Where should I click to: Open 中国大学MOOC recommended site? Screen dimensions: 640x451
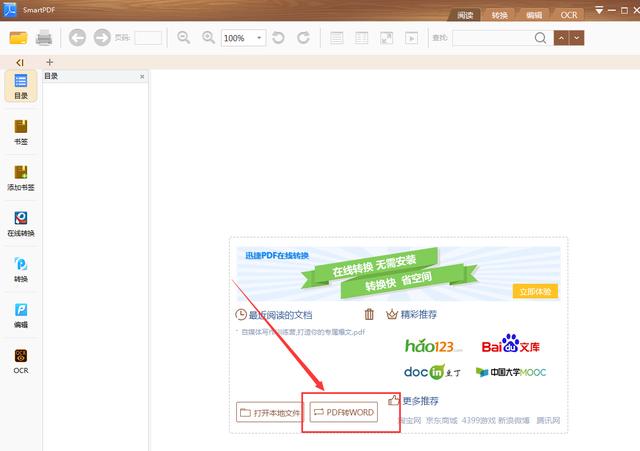pyautogui.click(x=511, y=372)
